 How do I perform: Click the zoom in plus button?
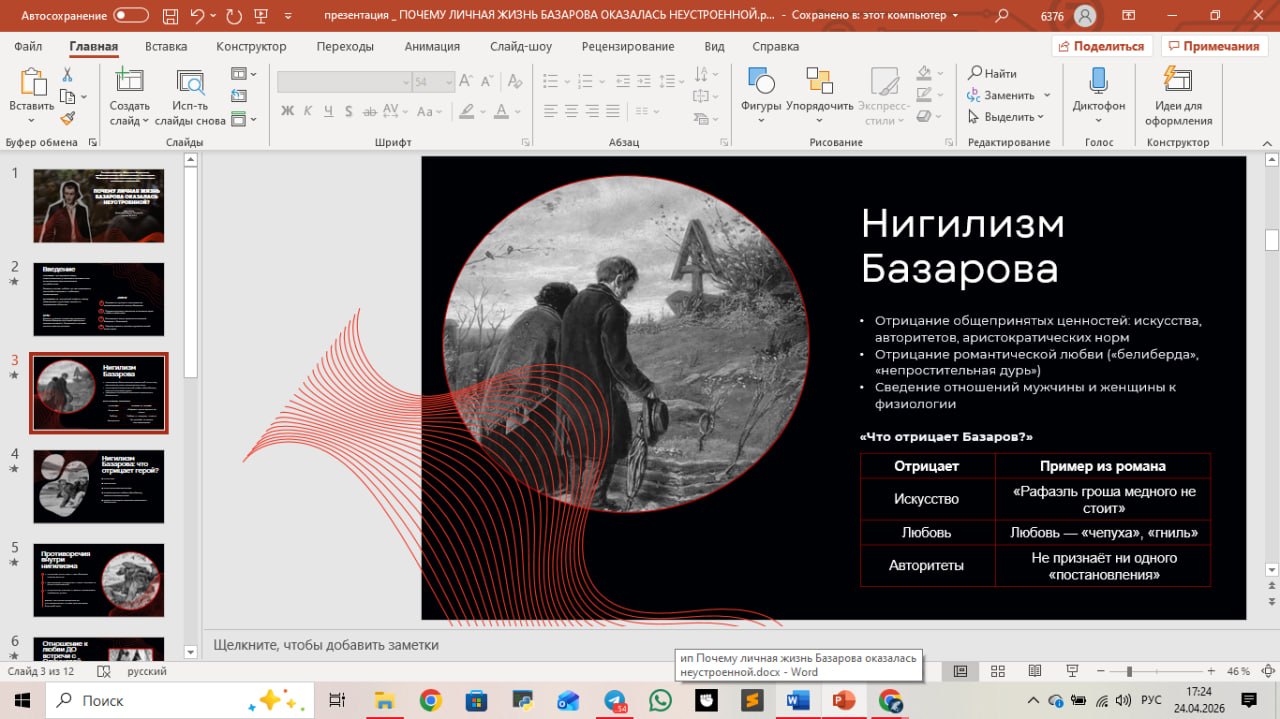1211,671
